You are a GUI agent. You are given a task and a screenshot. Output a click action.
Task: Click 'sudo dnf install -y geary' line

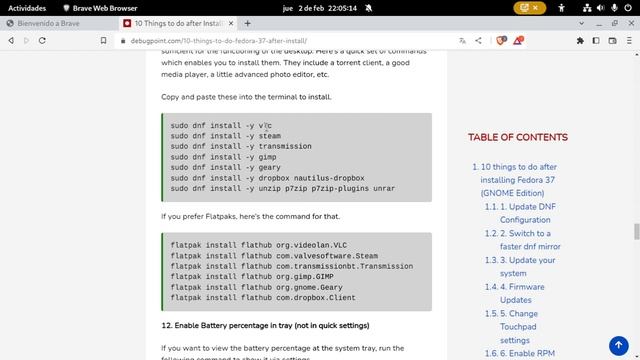tap(225, 167)
